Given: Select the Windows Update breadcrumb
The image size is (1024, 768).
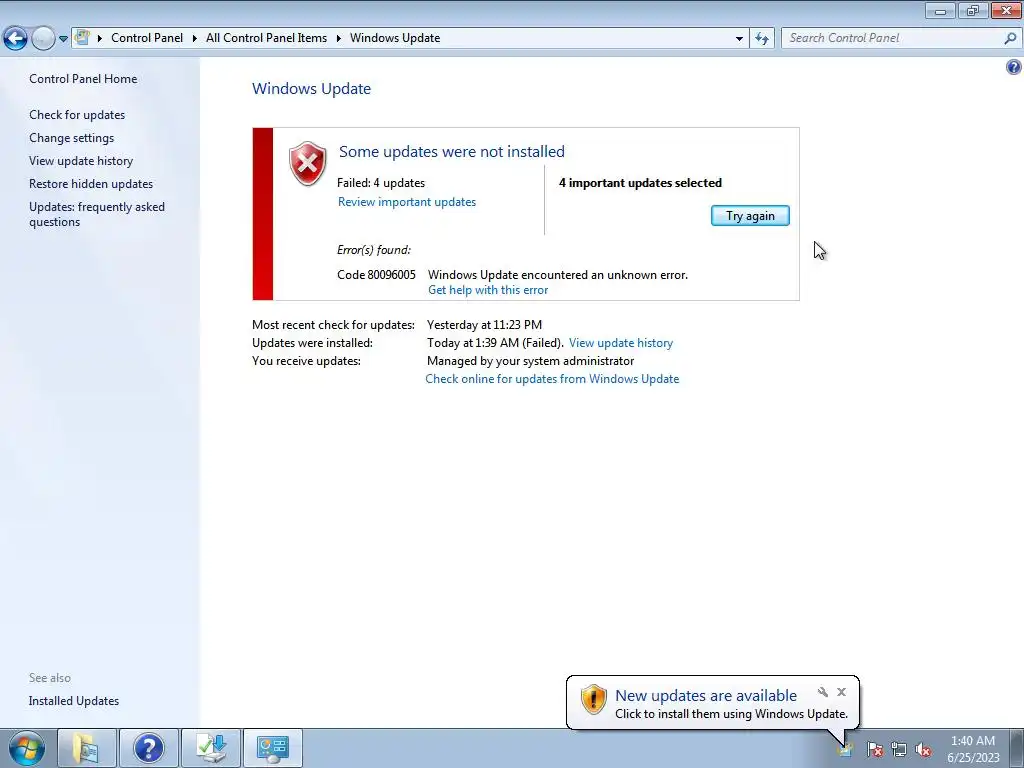Looking at the screenshot, I should point(395,38).
